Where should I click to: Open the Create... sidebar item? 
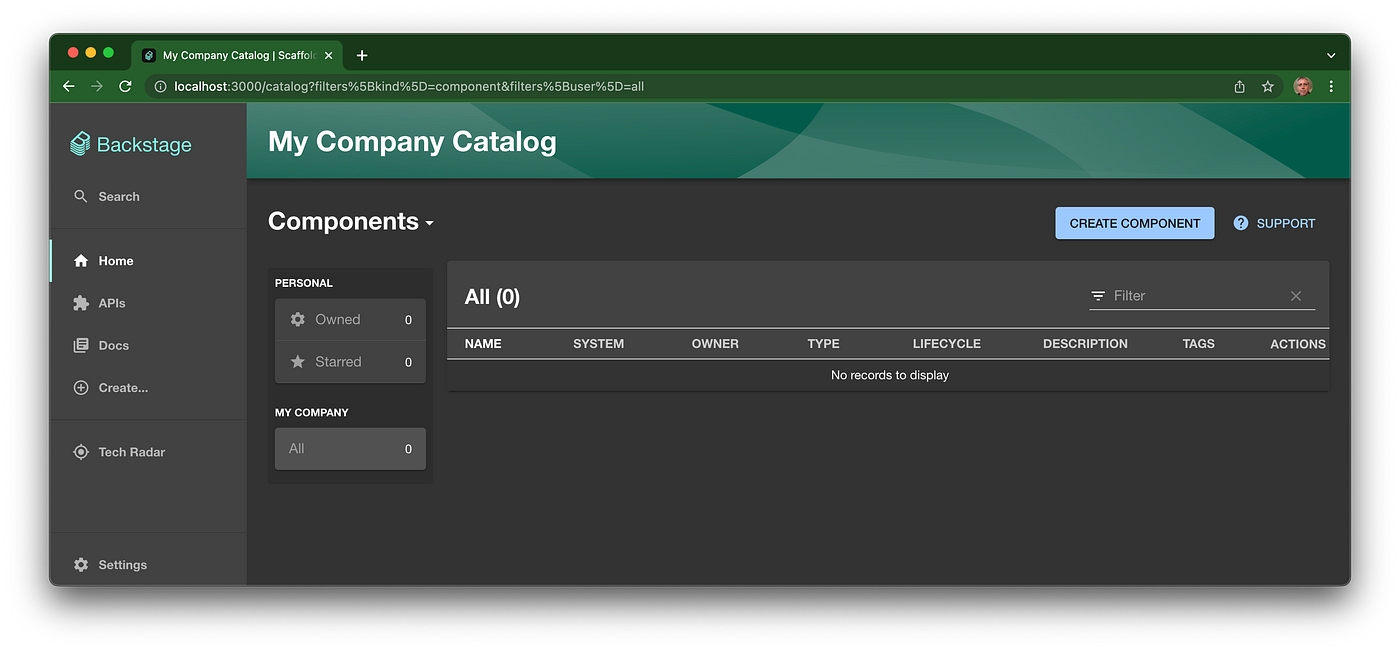click(148, 388)
